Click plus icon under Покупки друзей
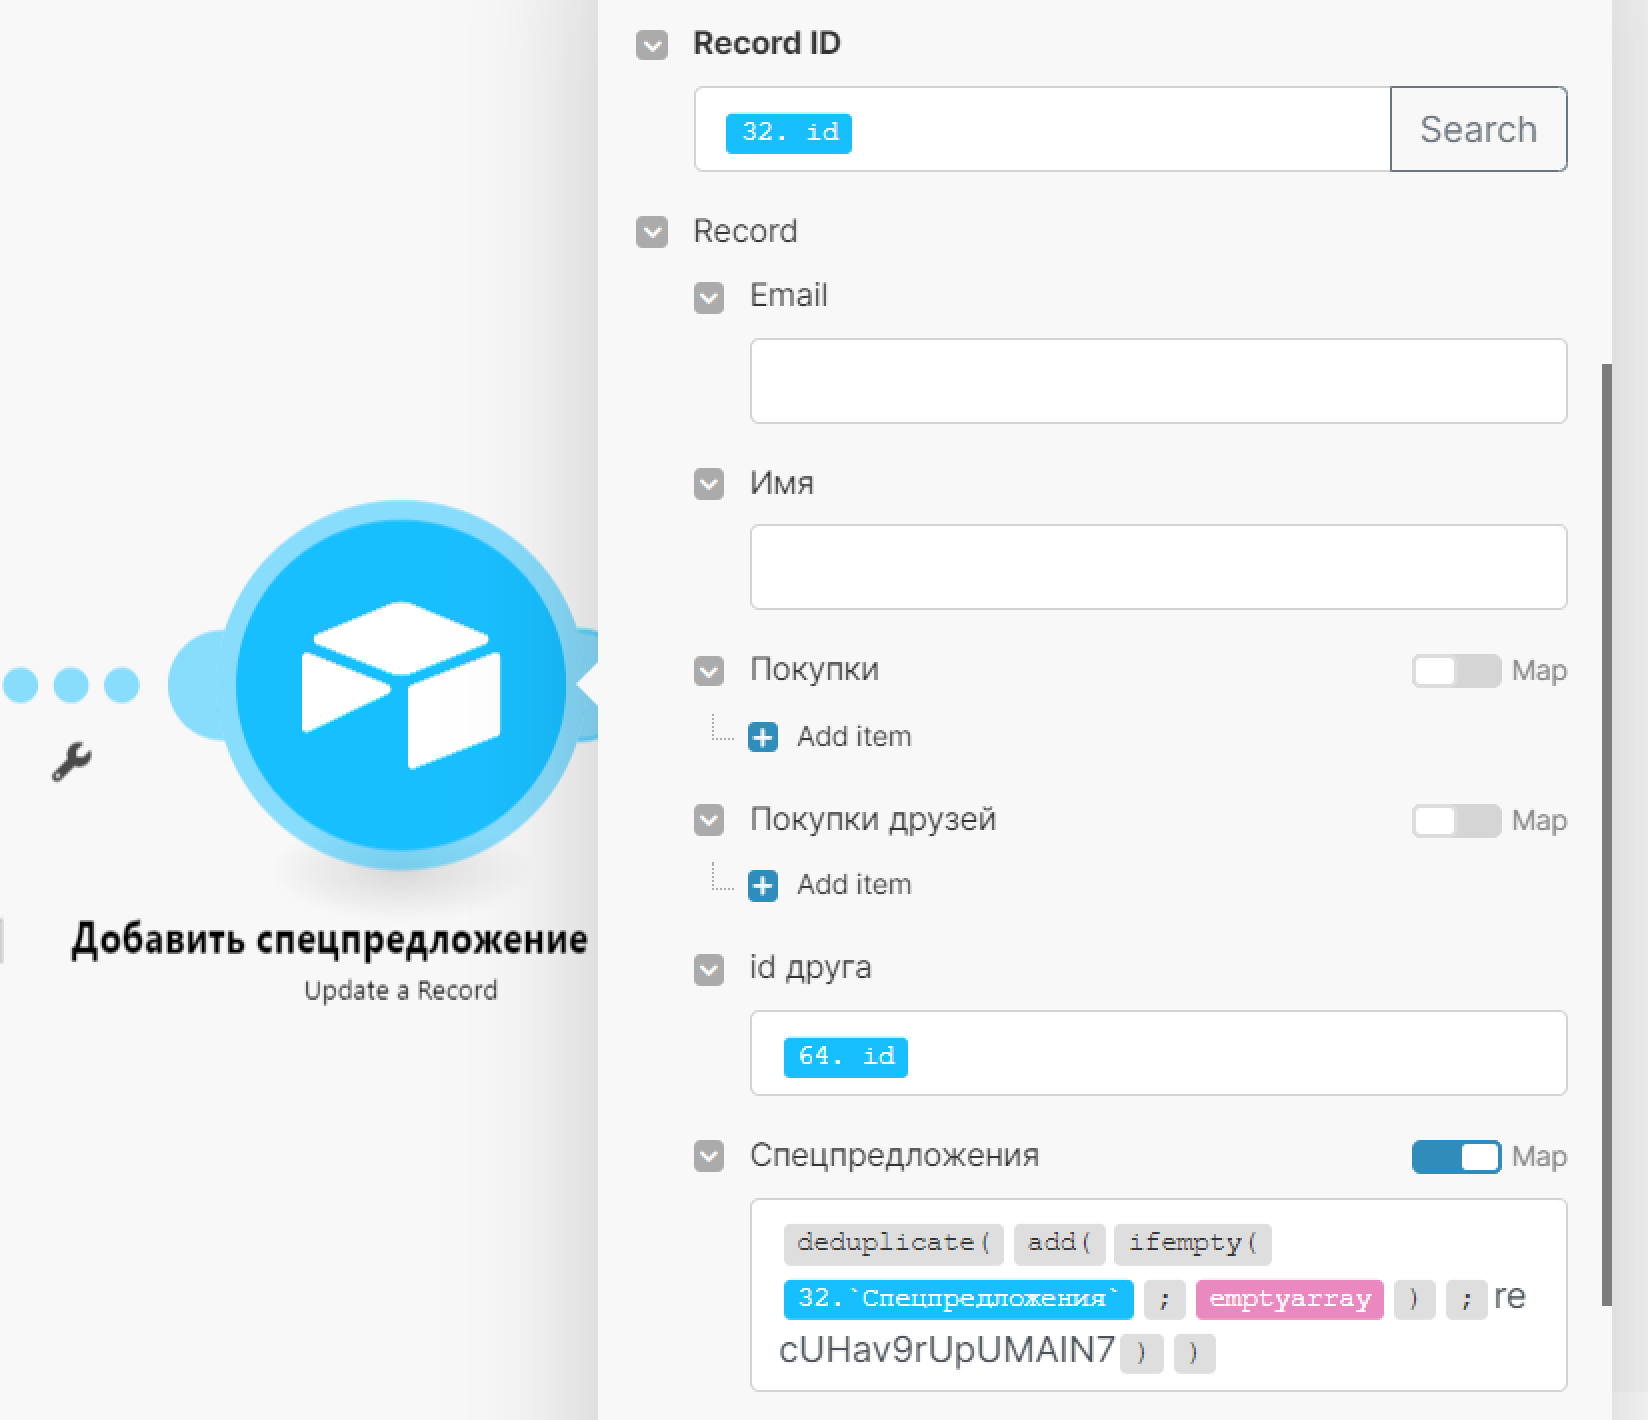Image resolution: width=1648 pixels, height=1420 pixels. coord(763,885)
